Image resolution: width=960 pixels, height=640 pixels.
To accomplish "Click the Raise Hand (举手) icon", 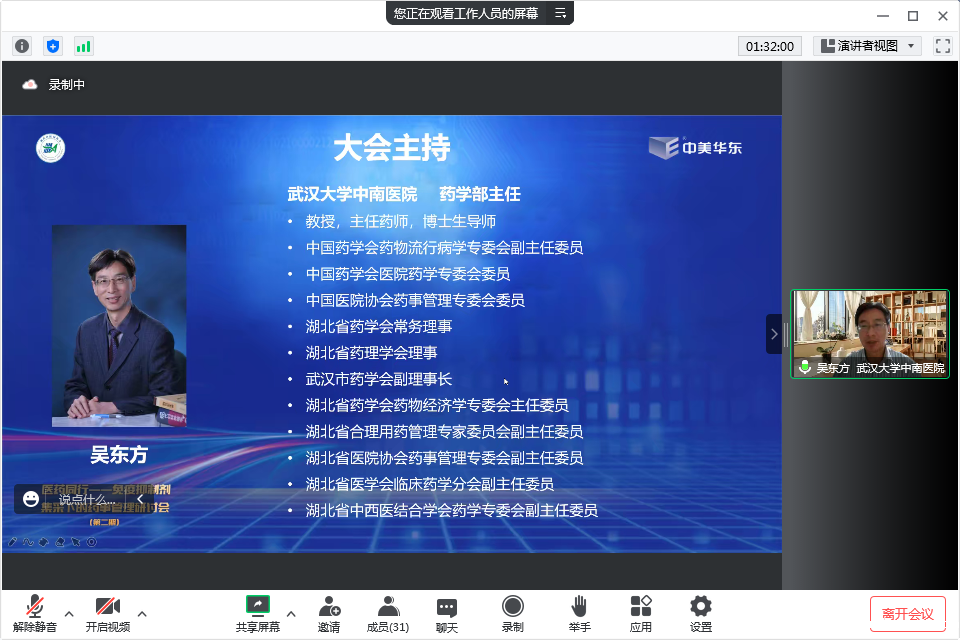I will point(579,612).
